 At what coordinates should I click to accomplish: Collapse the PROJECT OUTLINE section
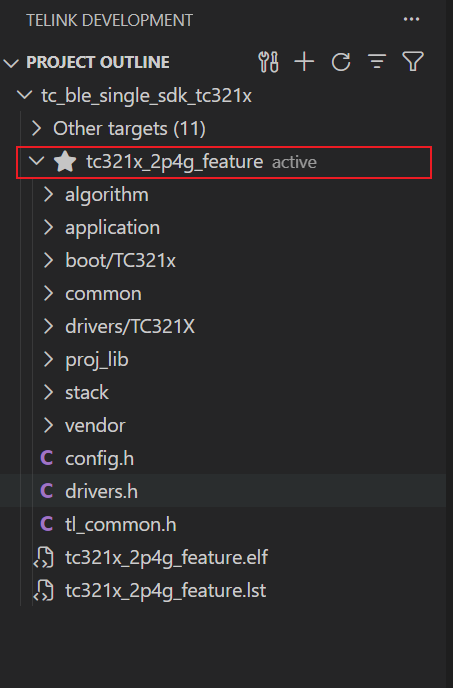click(11, 64)
